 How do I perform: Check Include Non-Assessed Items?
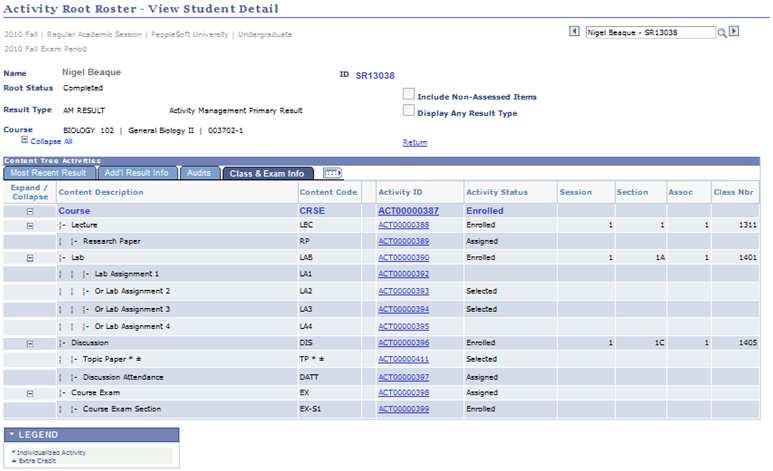(408, 94)
